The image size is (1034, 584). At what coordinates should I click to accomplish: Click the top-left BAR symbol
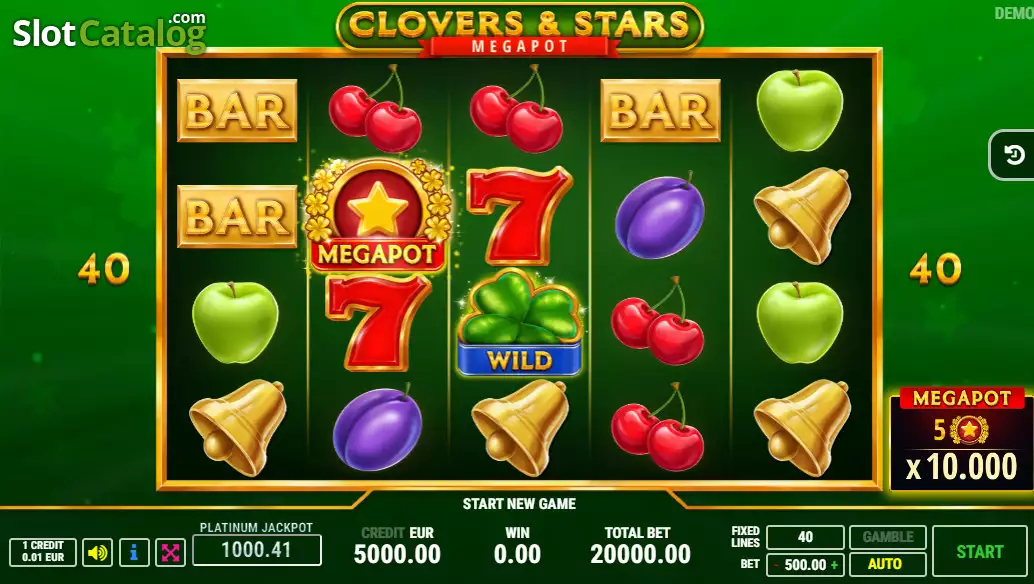(237, 110)
